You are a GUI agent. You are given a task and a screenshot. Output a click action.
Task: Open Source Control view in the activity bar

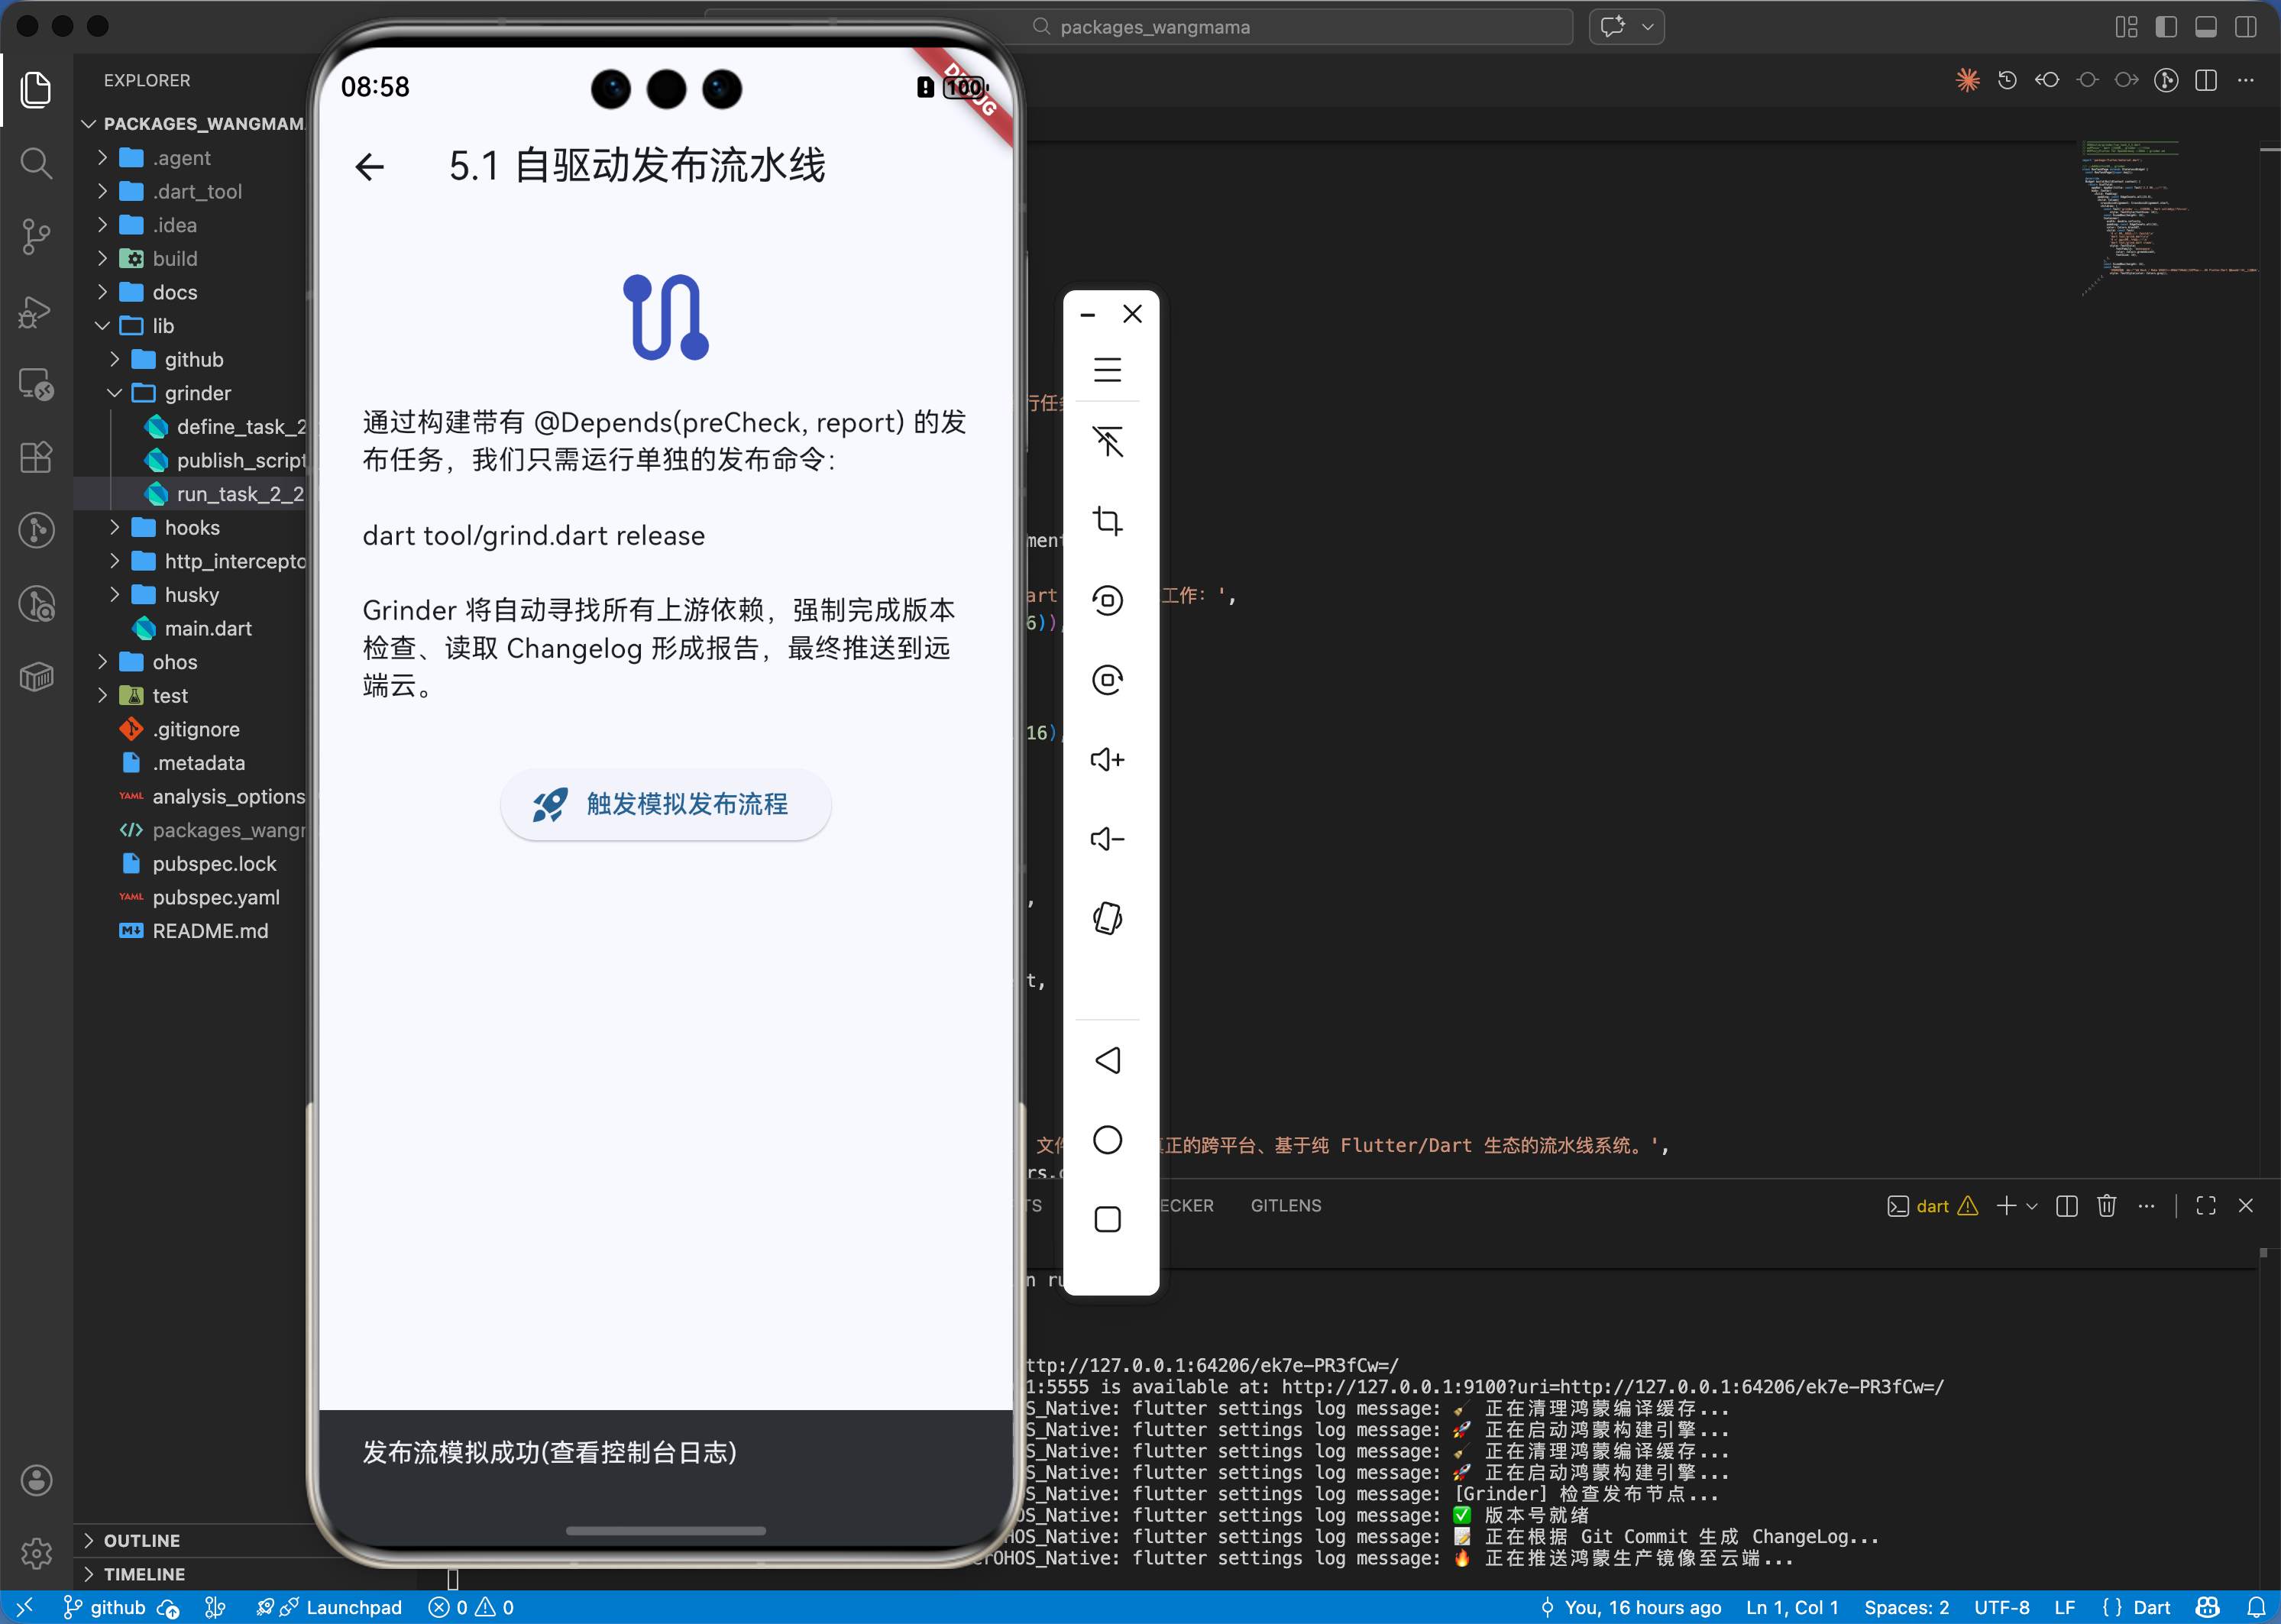click(36, 236)
